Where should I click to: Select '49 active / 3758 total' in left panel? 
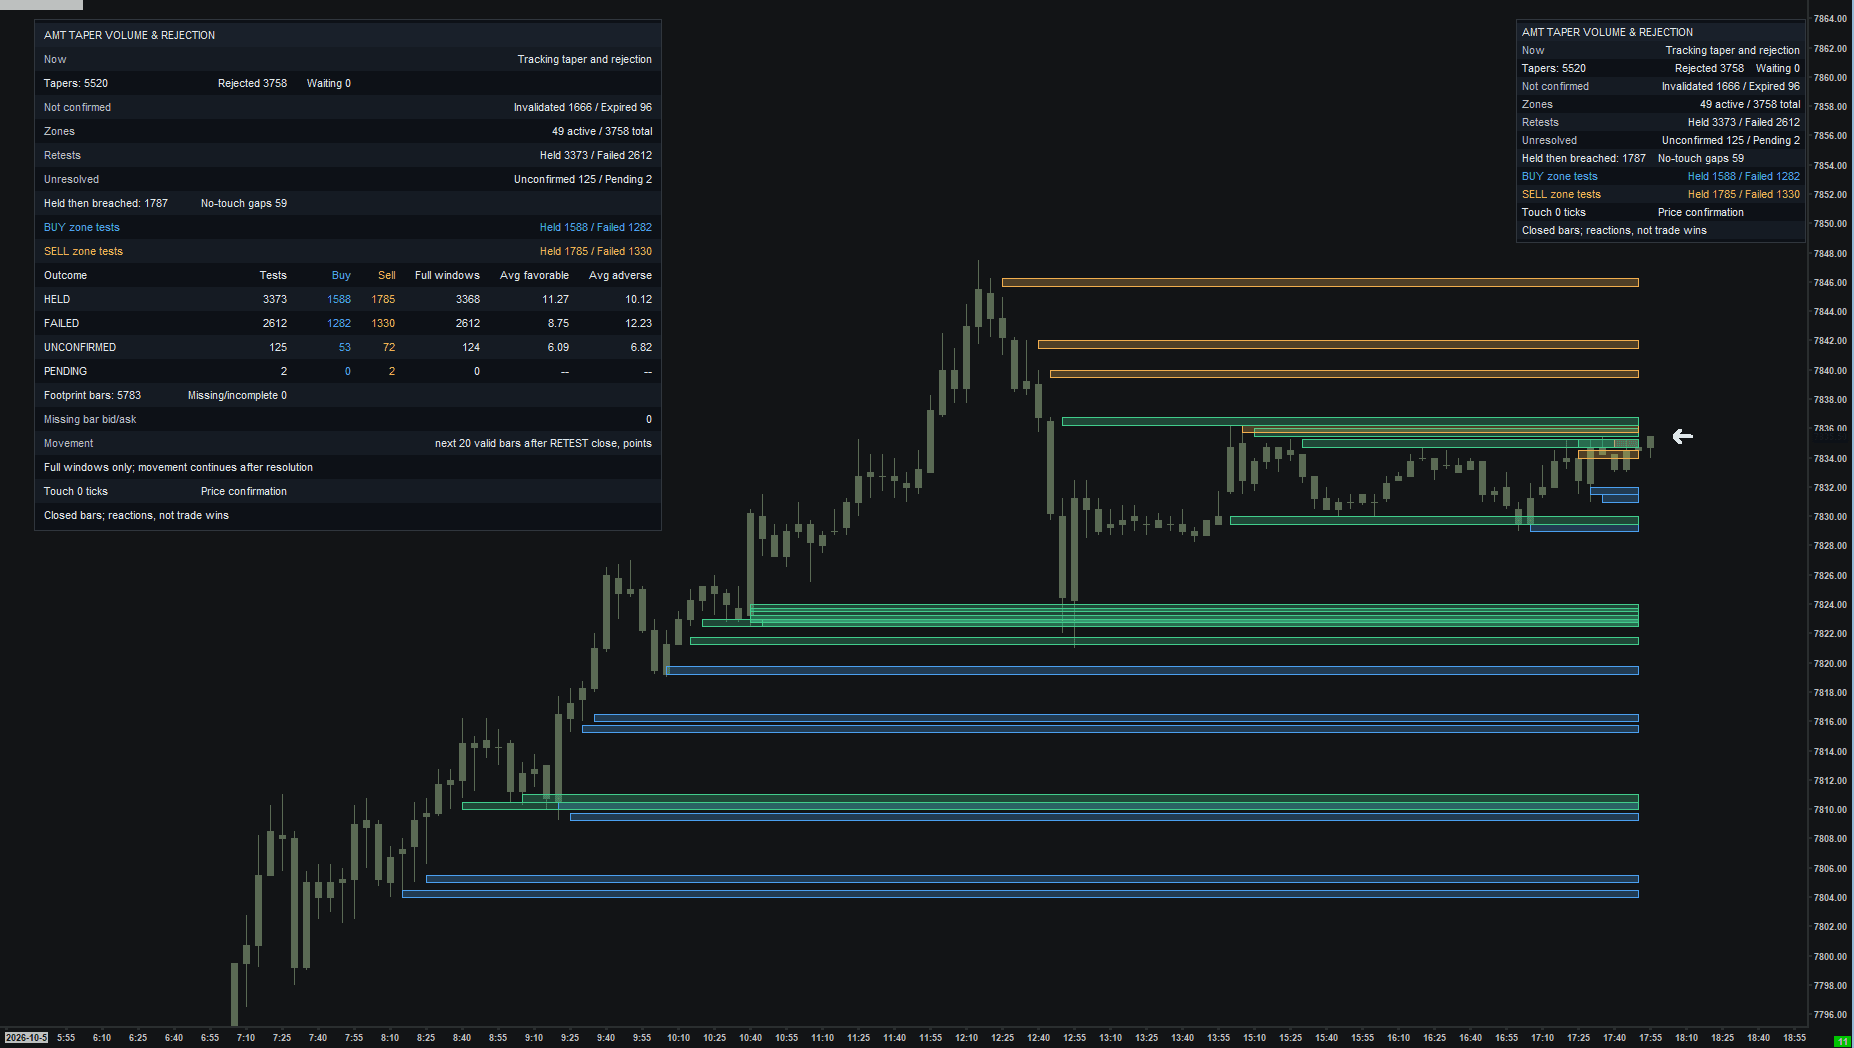pyautogui.click(x=602, y=131)
